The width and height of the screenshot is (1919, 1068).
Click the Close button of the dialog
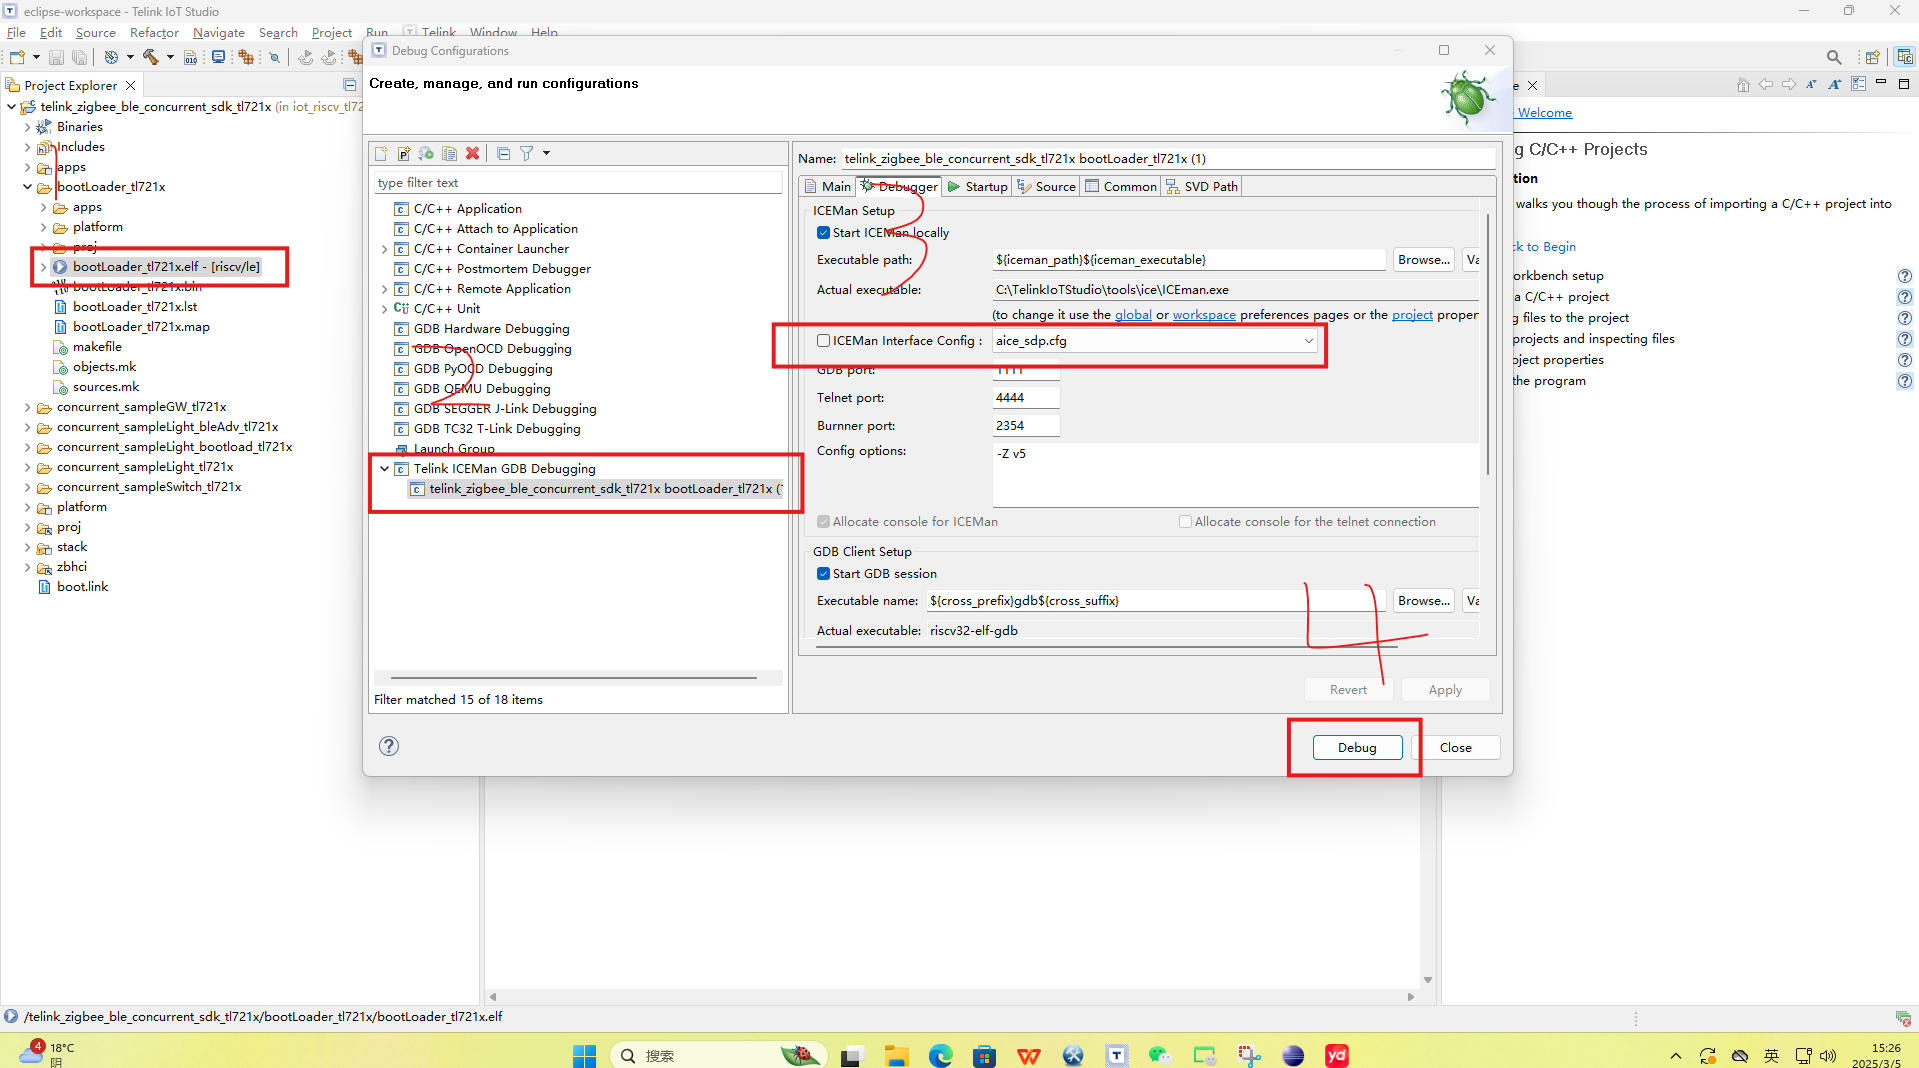[x=1455, y=748]
